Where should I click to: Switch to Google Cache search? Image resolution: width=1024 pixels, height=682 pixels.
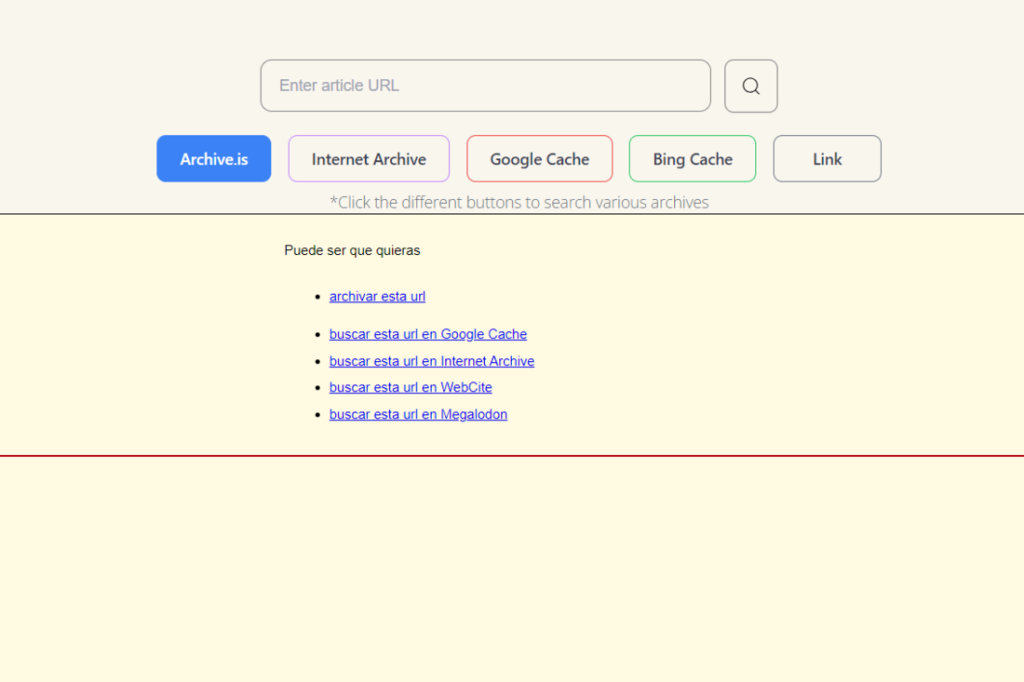(x=539, y=159)
